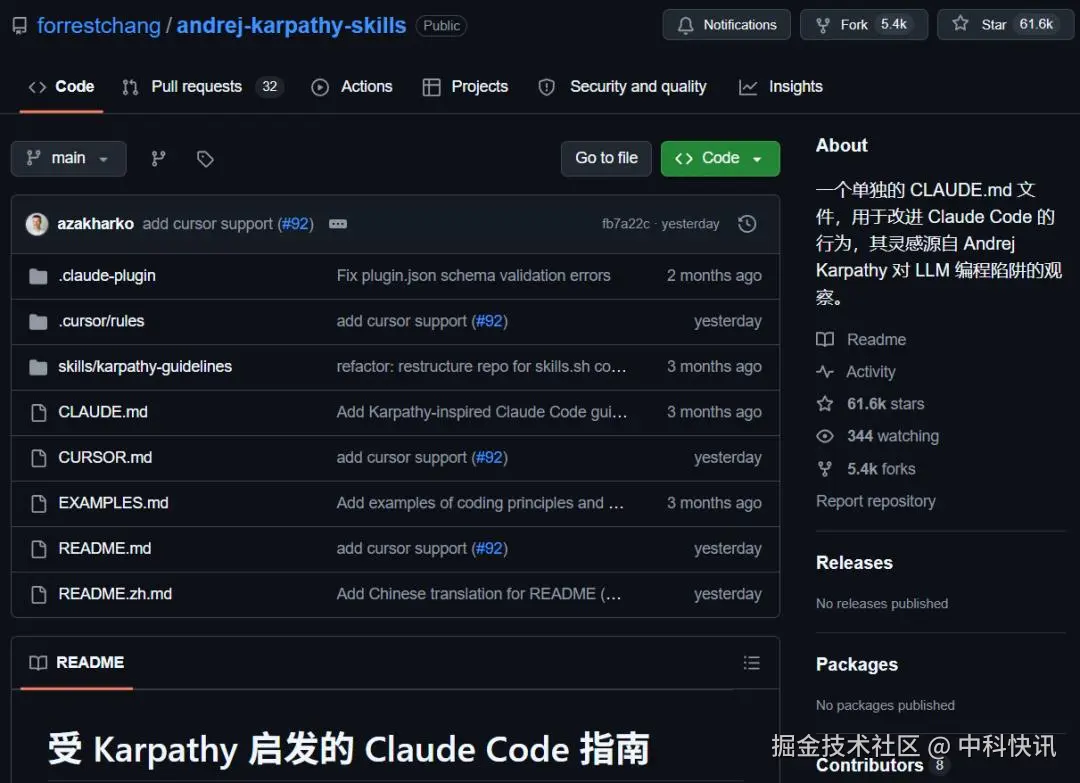Click the README.zh.md file icon
1080x783 pixels.
[39, 594]
